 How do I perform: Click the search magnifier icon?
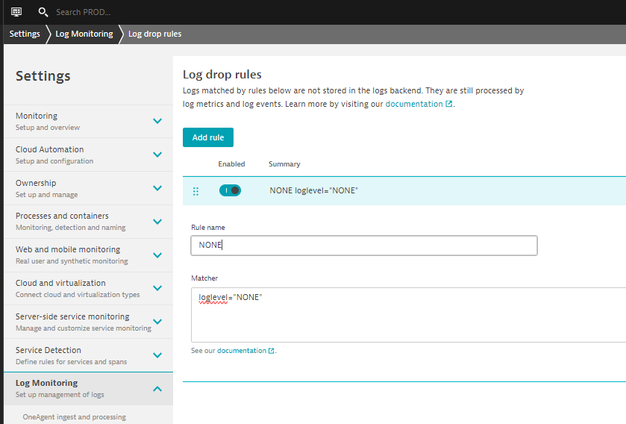coord(43,12)
